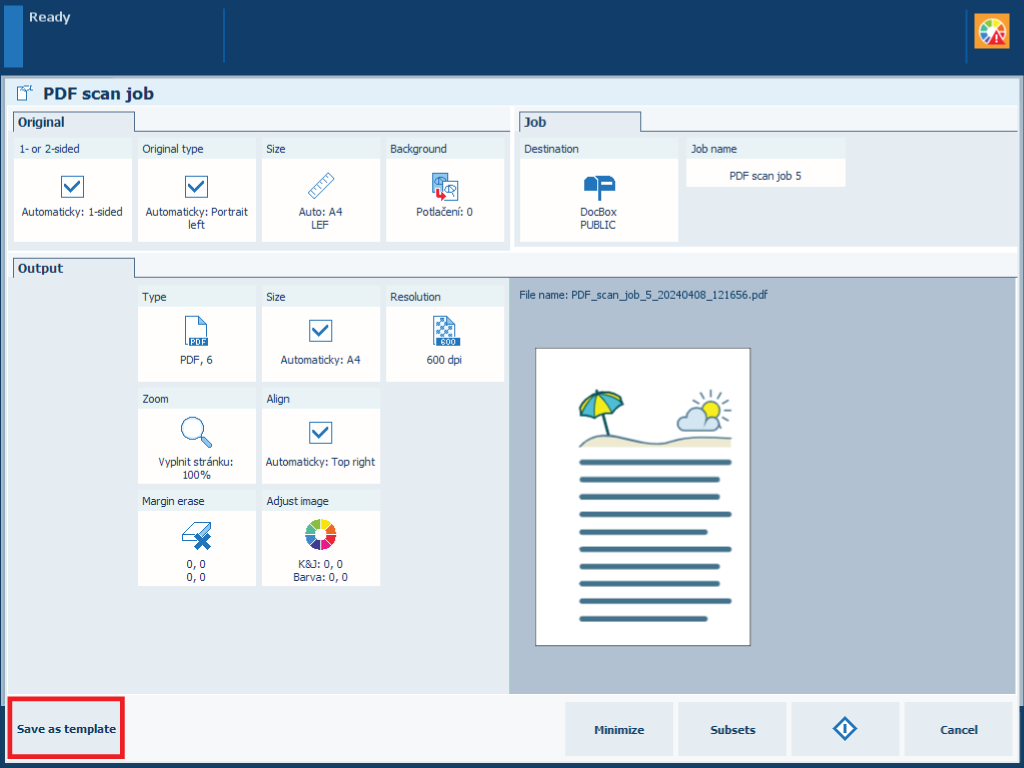Viewport: 1024px width, 768px height.
Task: Open the PDF file Type icon
Action: pos(196,331)
